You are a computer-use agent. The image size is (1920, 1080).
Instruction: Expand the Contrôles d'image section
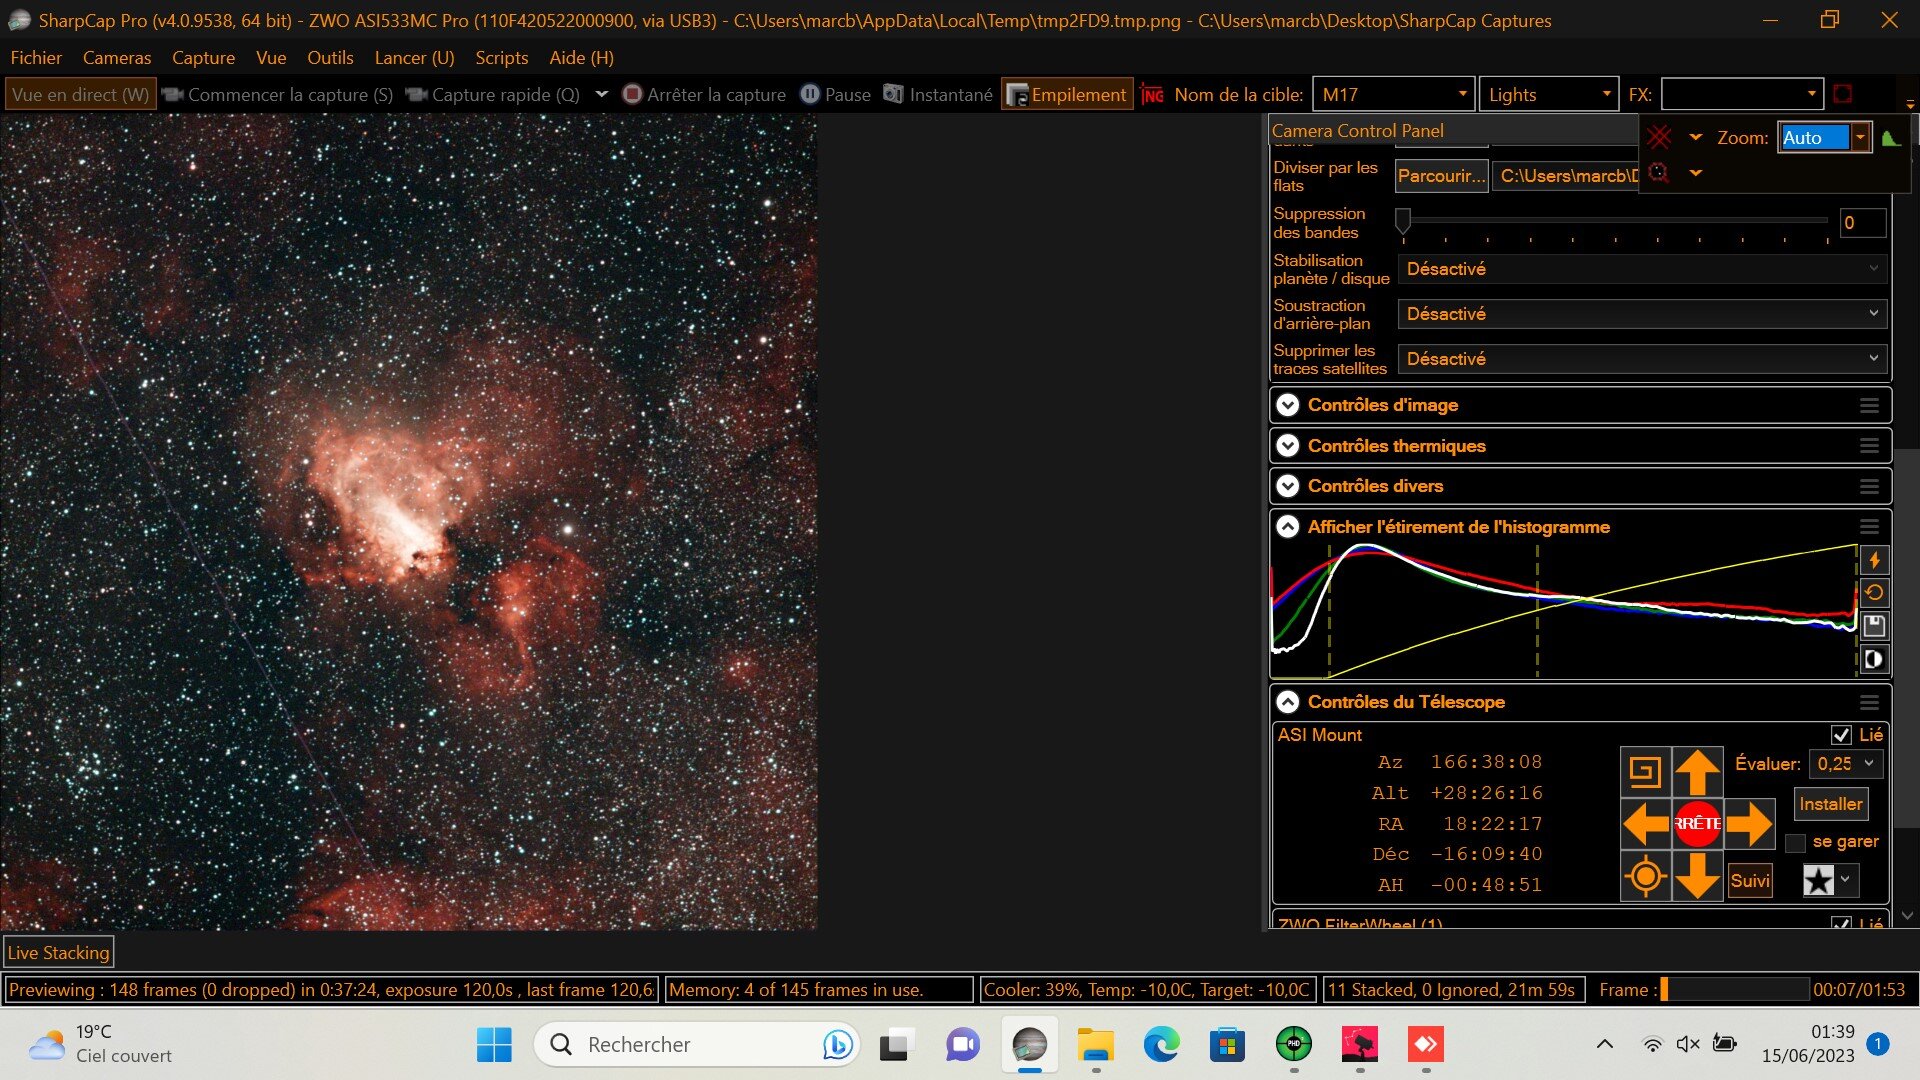tap(1288, 405)
